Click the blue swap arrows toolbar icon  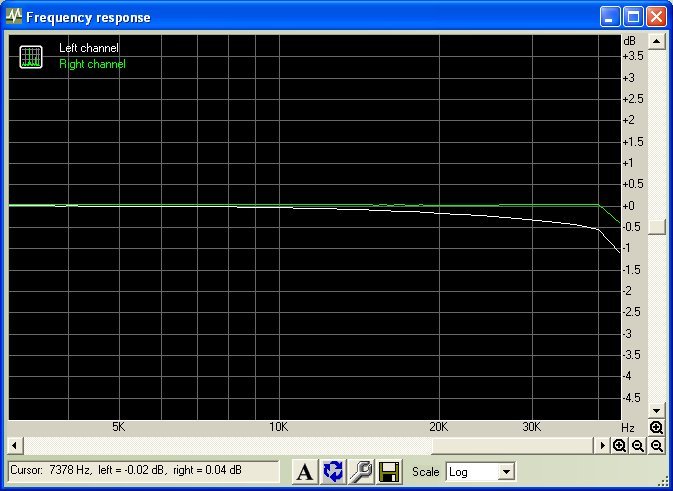point(333,471)
